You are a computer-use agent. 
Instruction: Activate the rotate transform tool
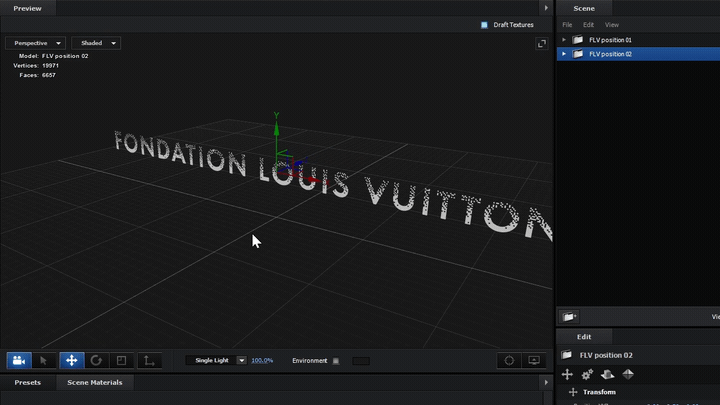point(96,360)
